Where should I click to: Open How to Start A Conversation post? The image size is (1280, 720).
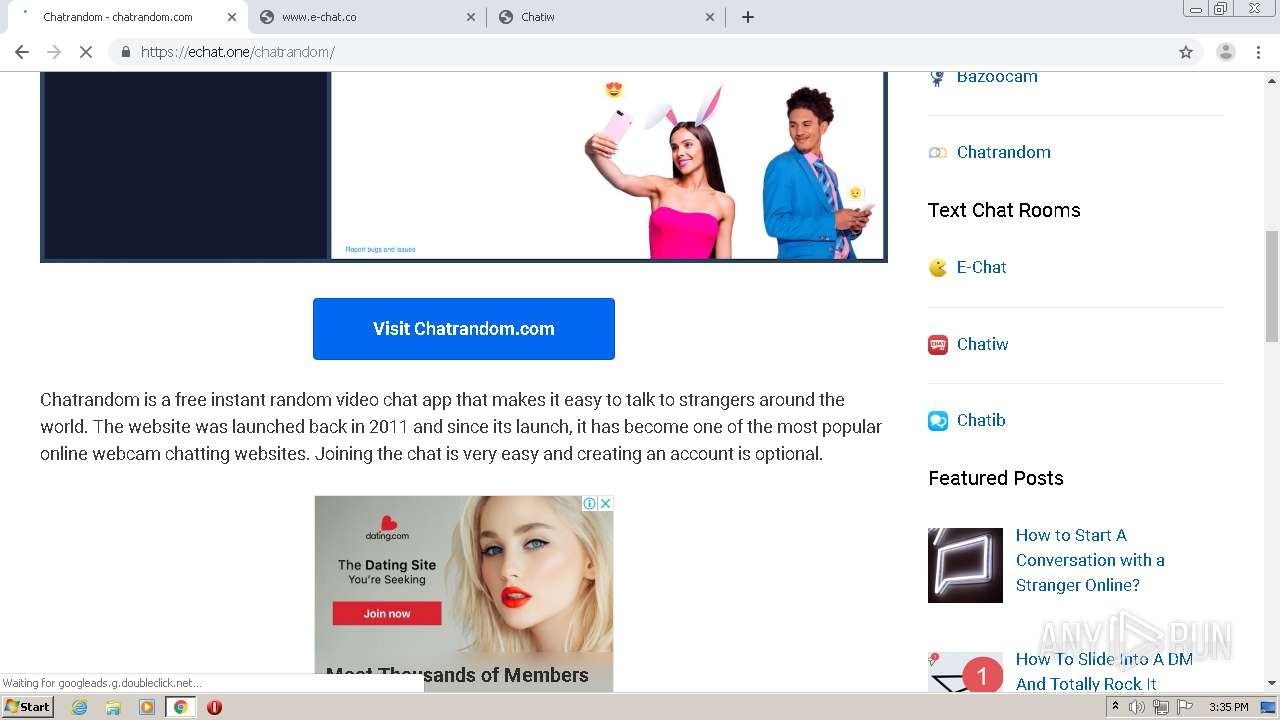coord(1090,560)
